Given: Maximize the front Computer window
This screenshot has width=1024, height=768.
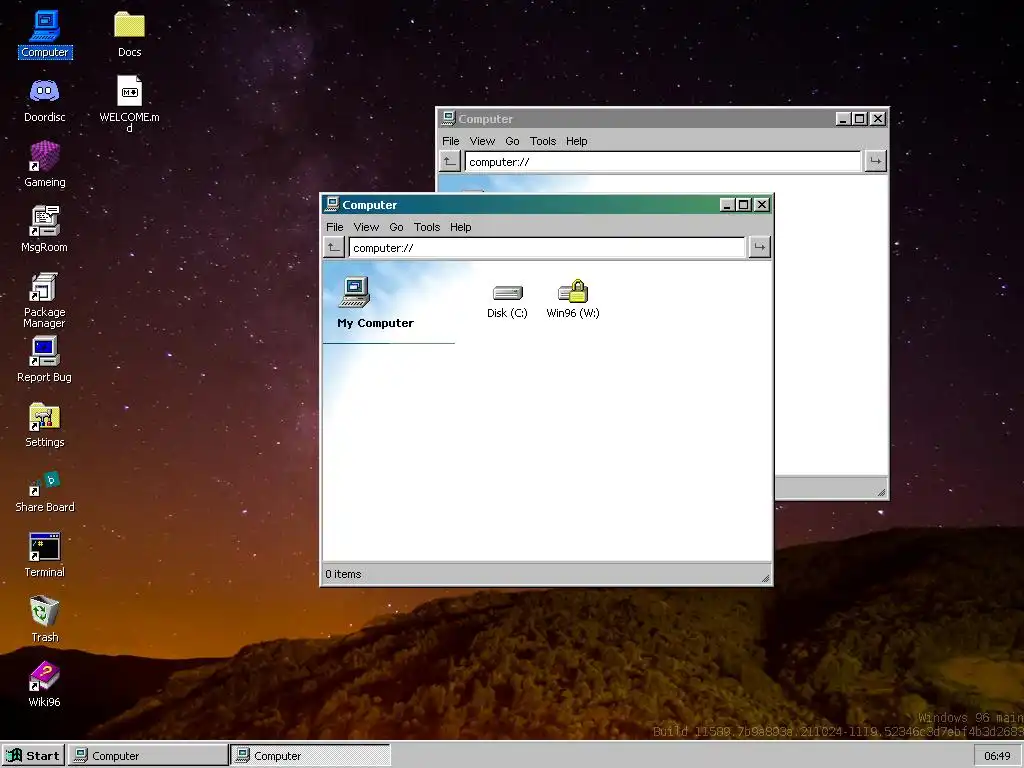Looking at the screenshot, I should tap(743, 205).
